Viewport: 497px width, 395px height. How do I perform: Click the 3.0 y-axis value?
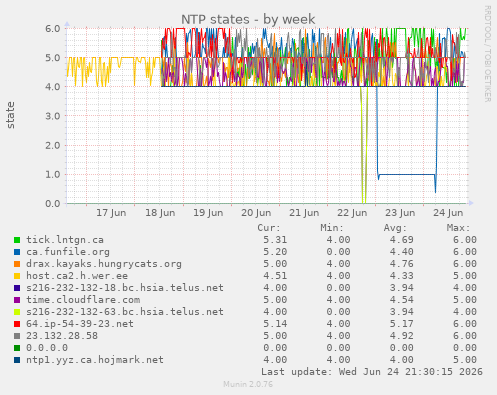click(x=53, y=116)
